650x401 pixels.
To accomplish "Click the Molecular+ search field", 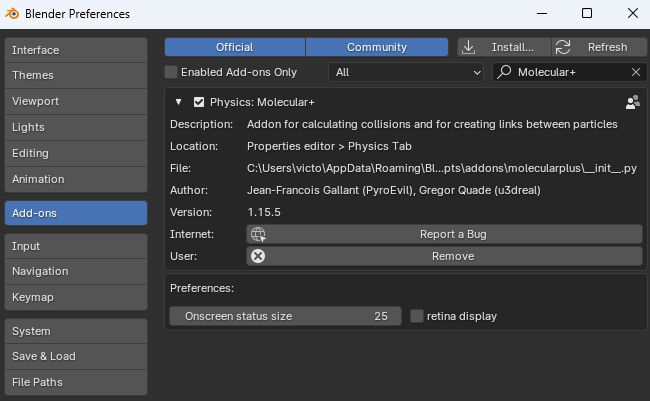I will coord(570,72).
